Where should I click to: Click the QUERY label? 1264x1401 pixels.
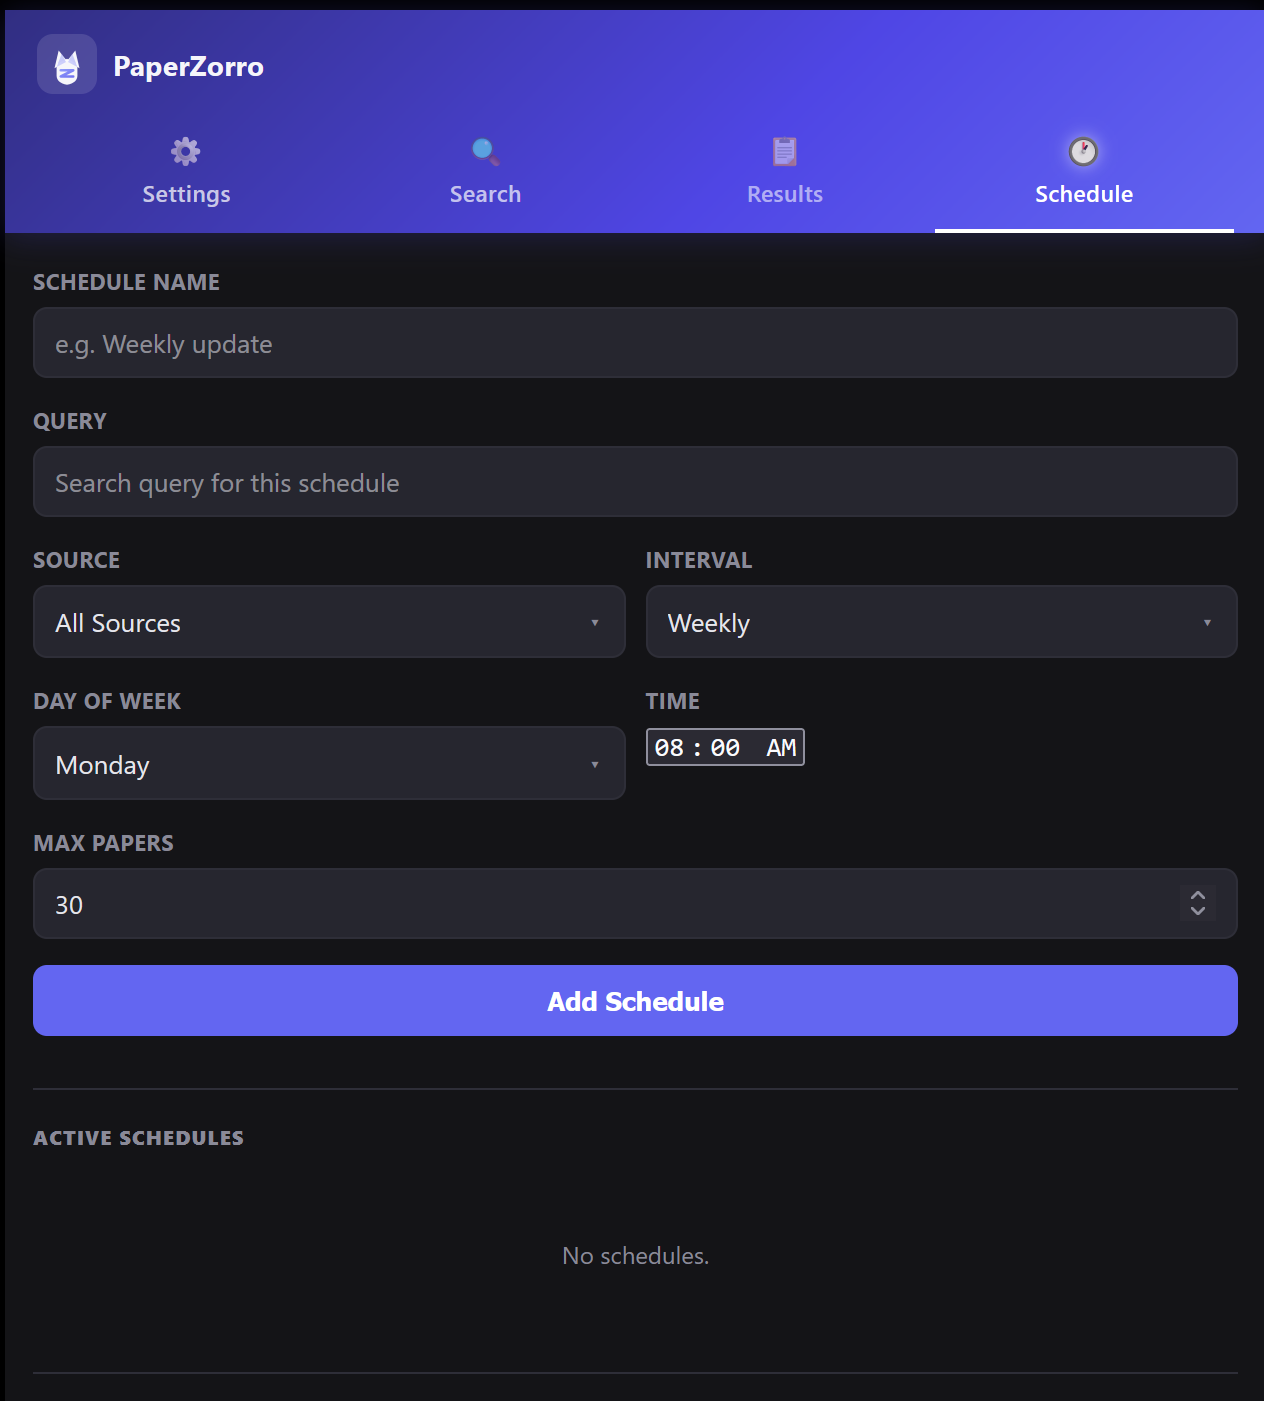[70, 421]
